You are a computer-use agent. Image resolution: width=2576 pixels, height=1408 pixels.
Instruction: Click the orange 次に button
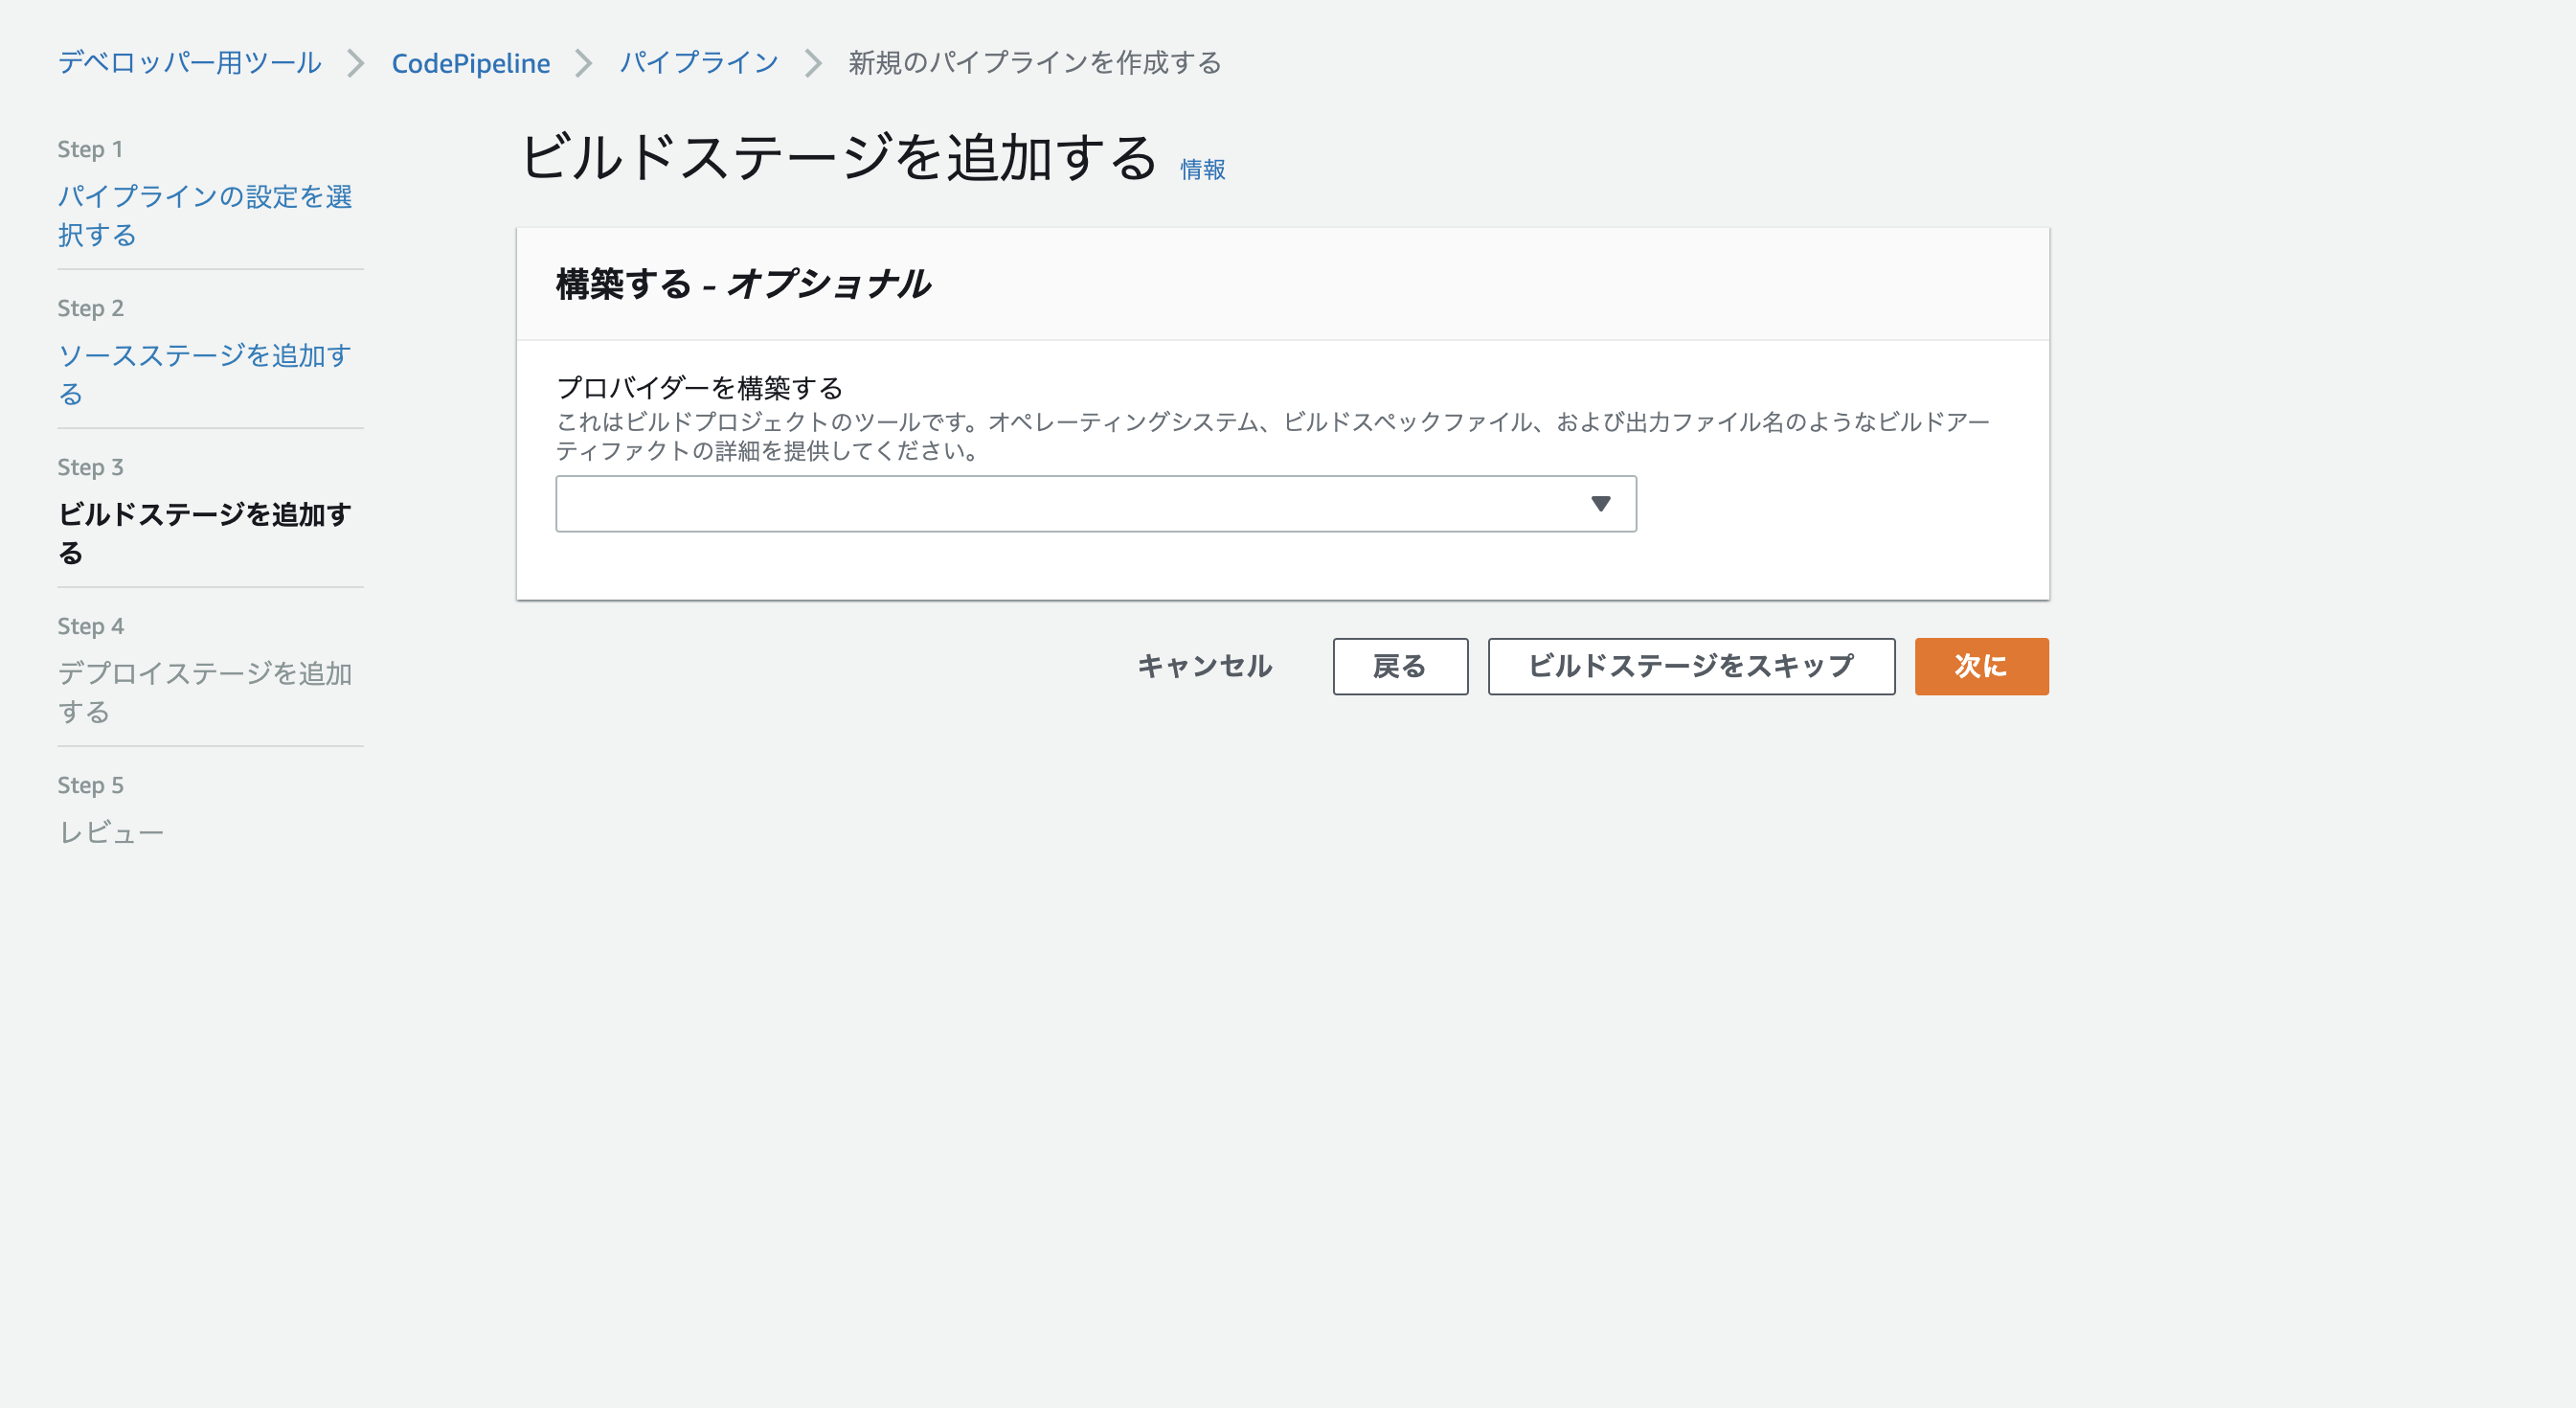coord(1980,666)
